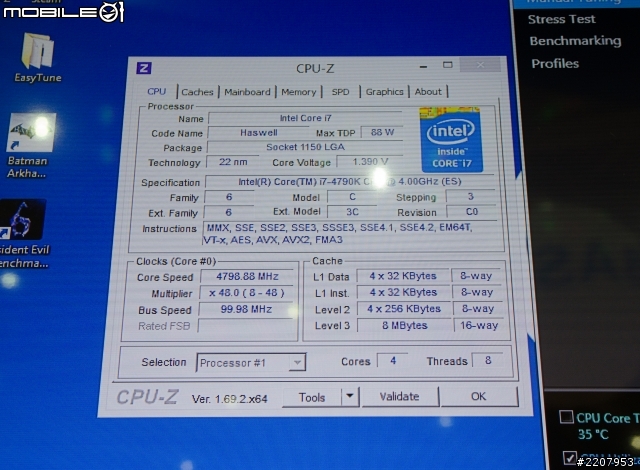The height and width of the screenshot is (470, 640).
Task: Close the CPU-Z window
Action: [480, 65]
